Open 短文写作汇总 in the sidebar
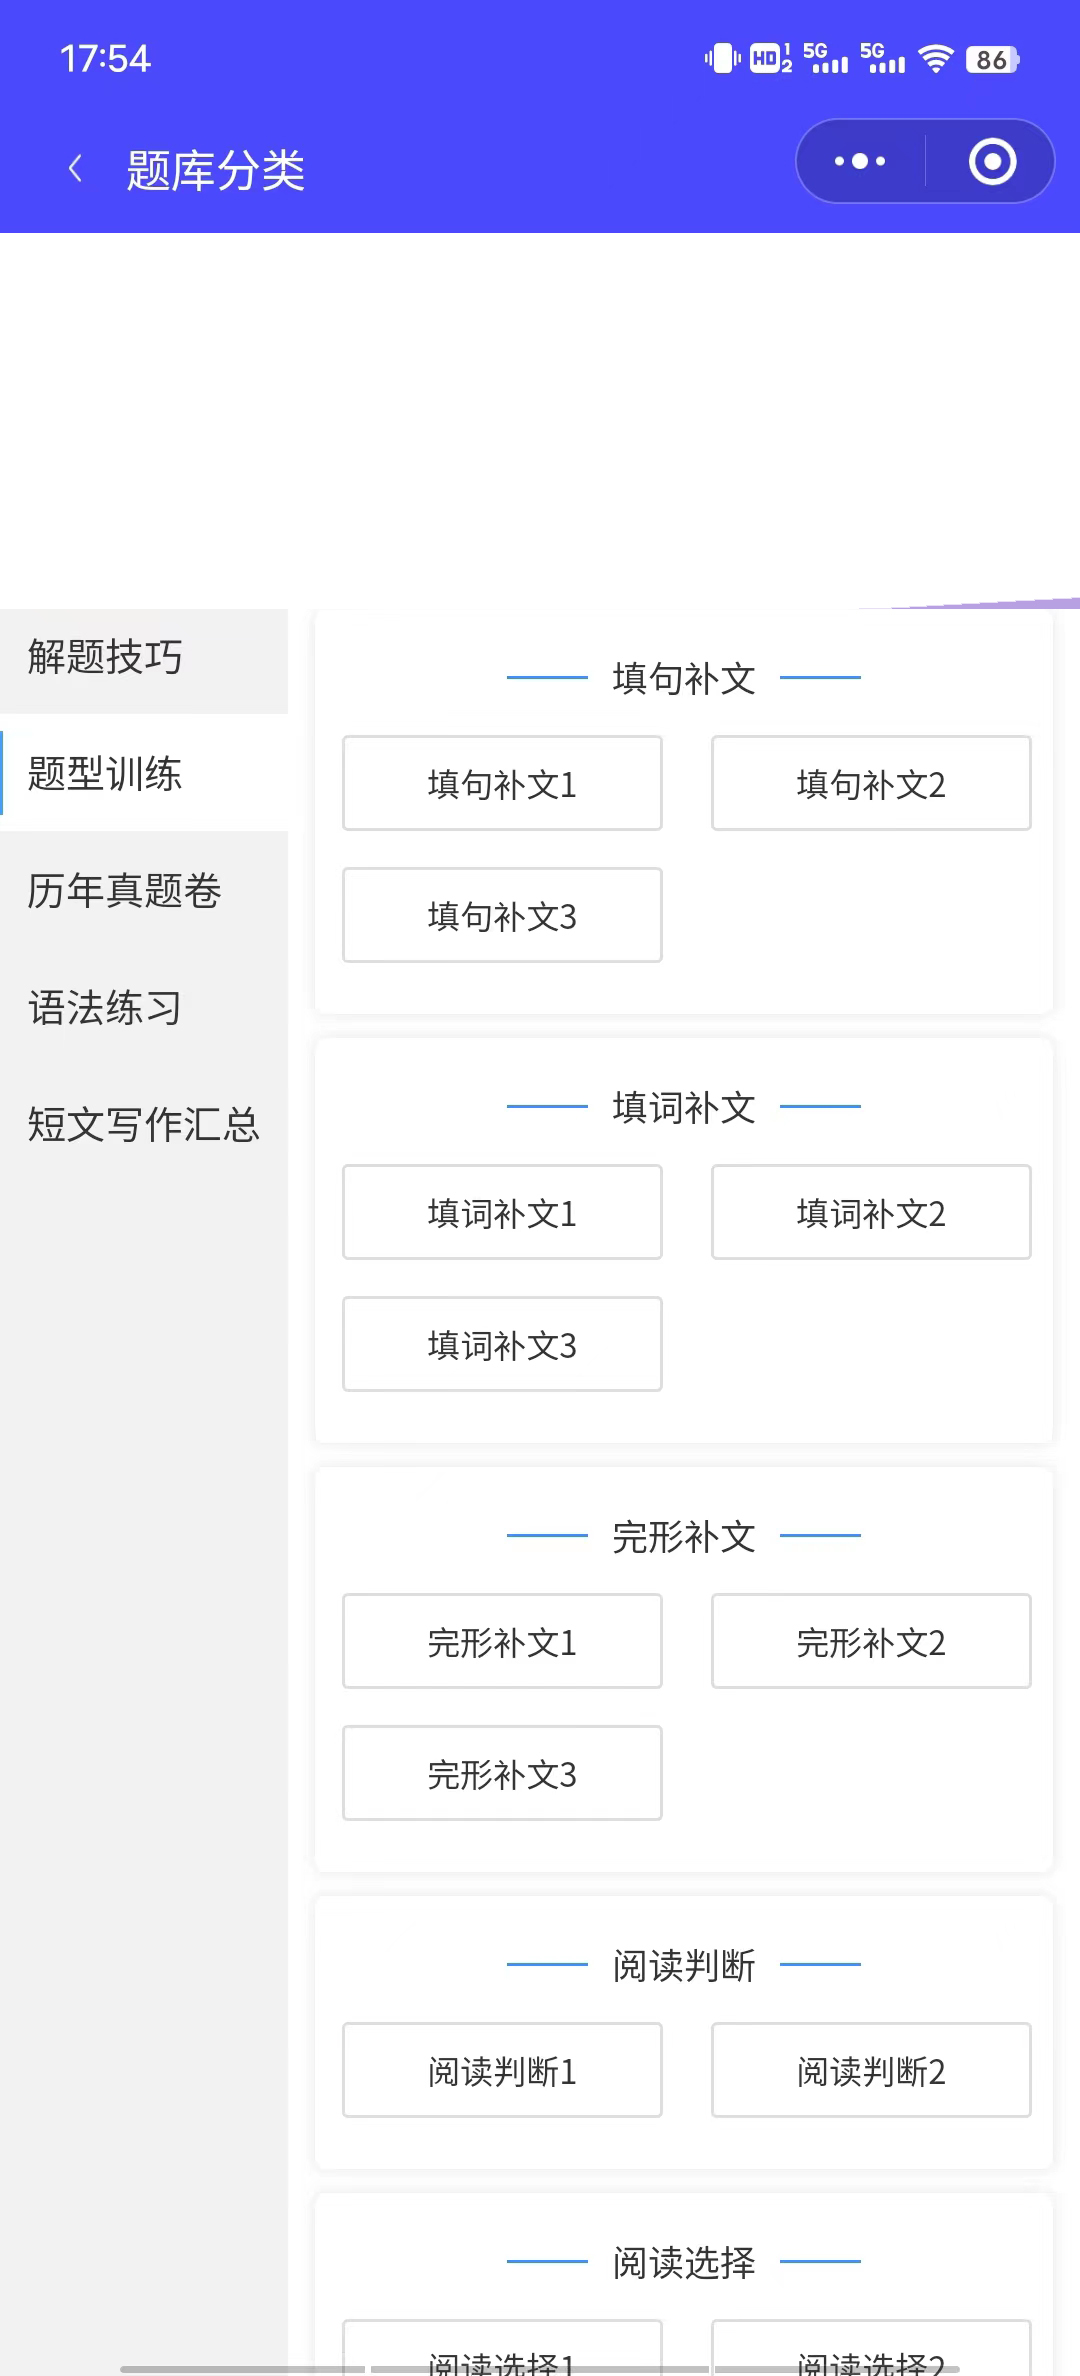 coord(144,1125)
